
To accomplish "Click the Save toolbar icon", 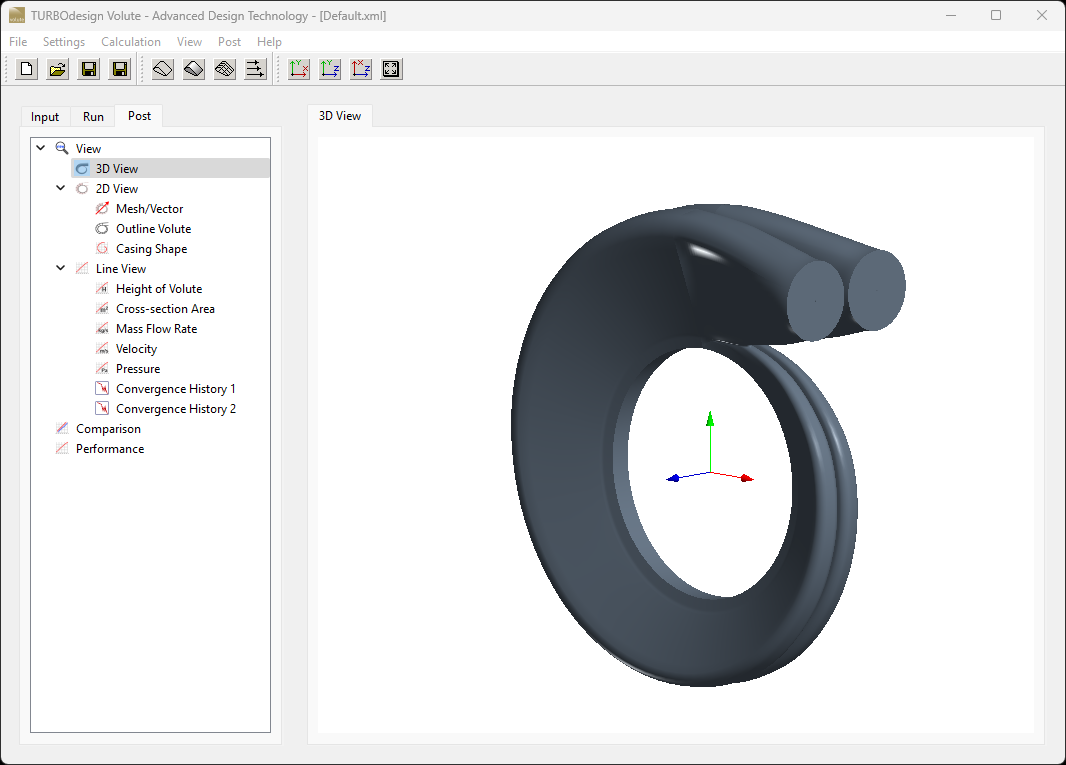I will [88, 68].
